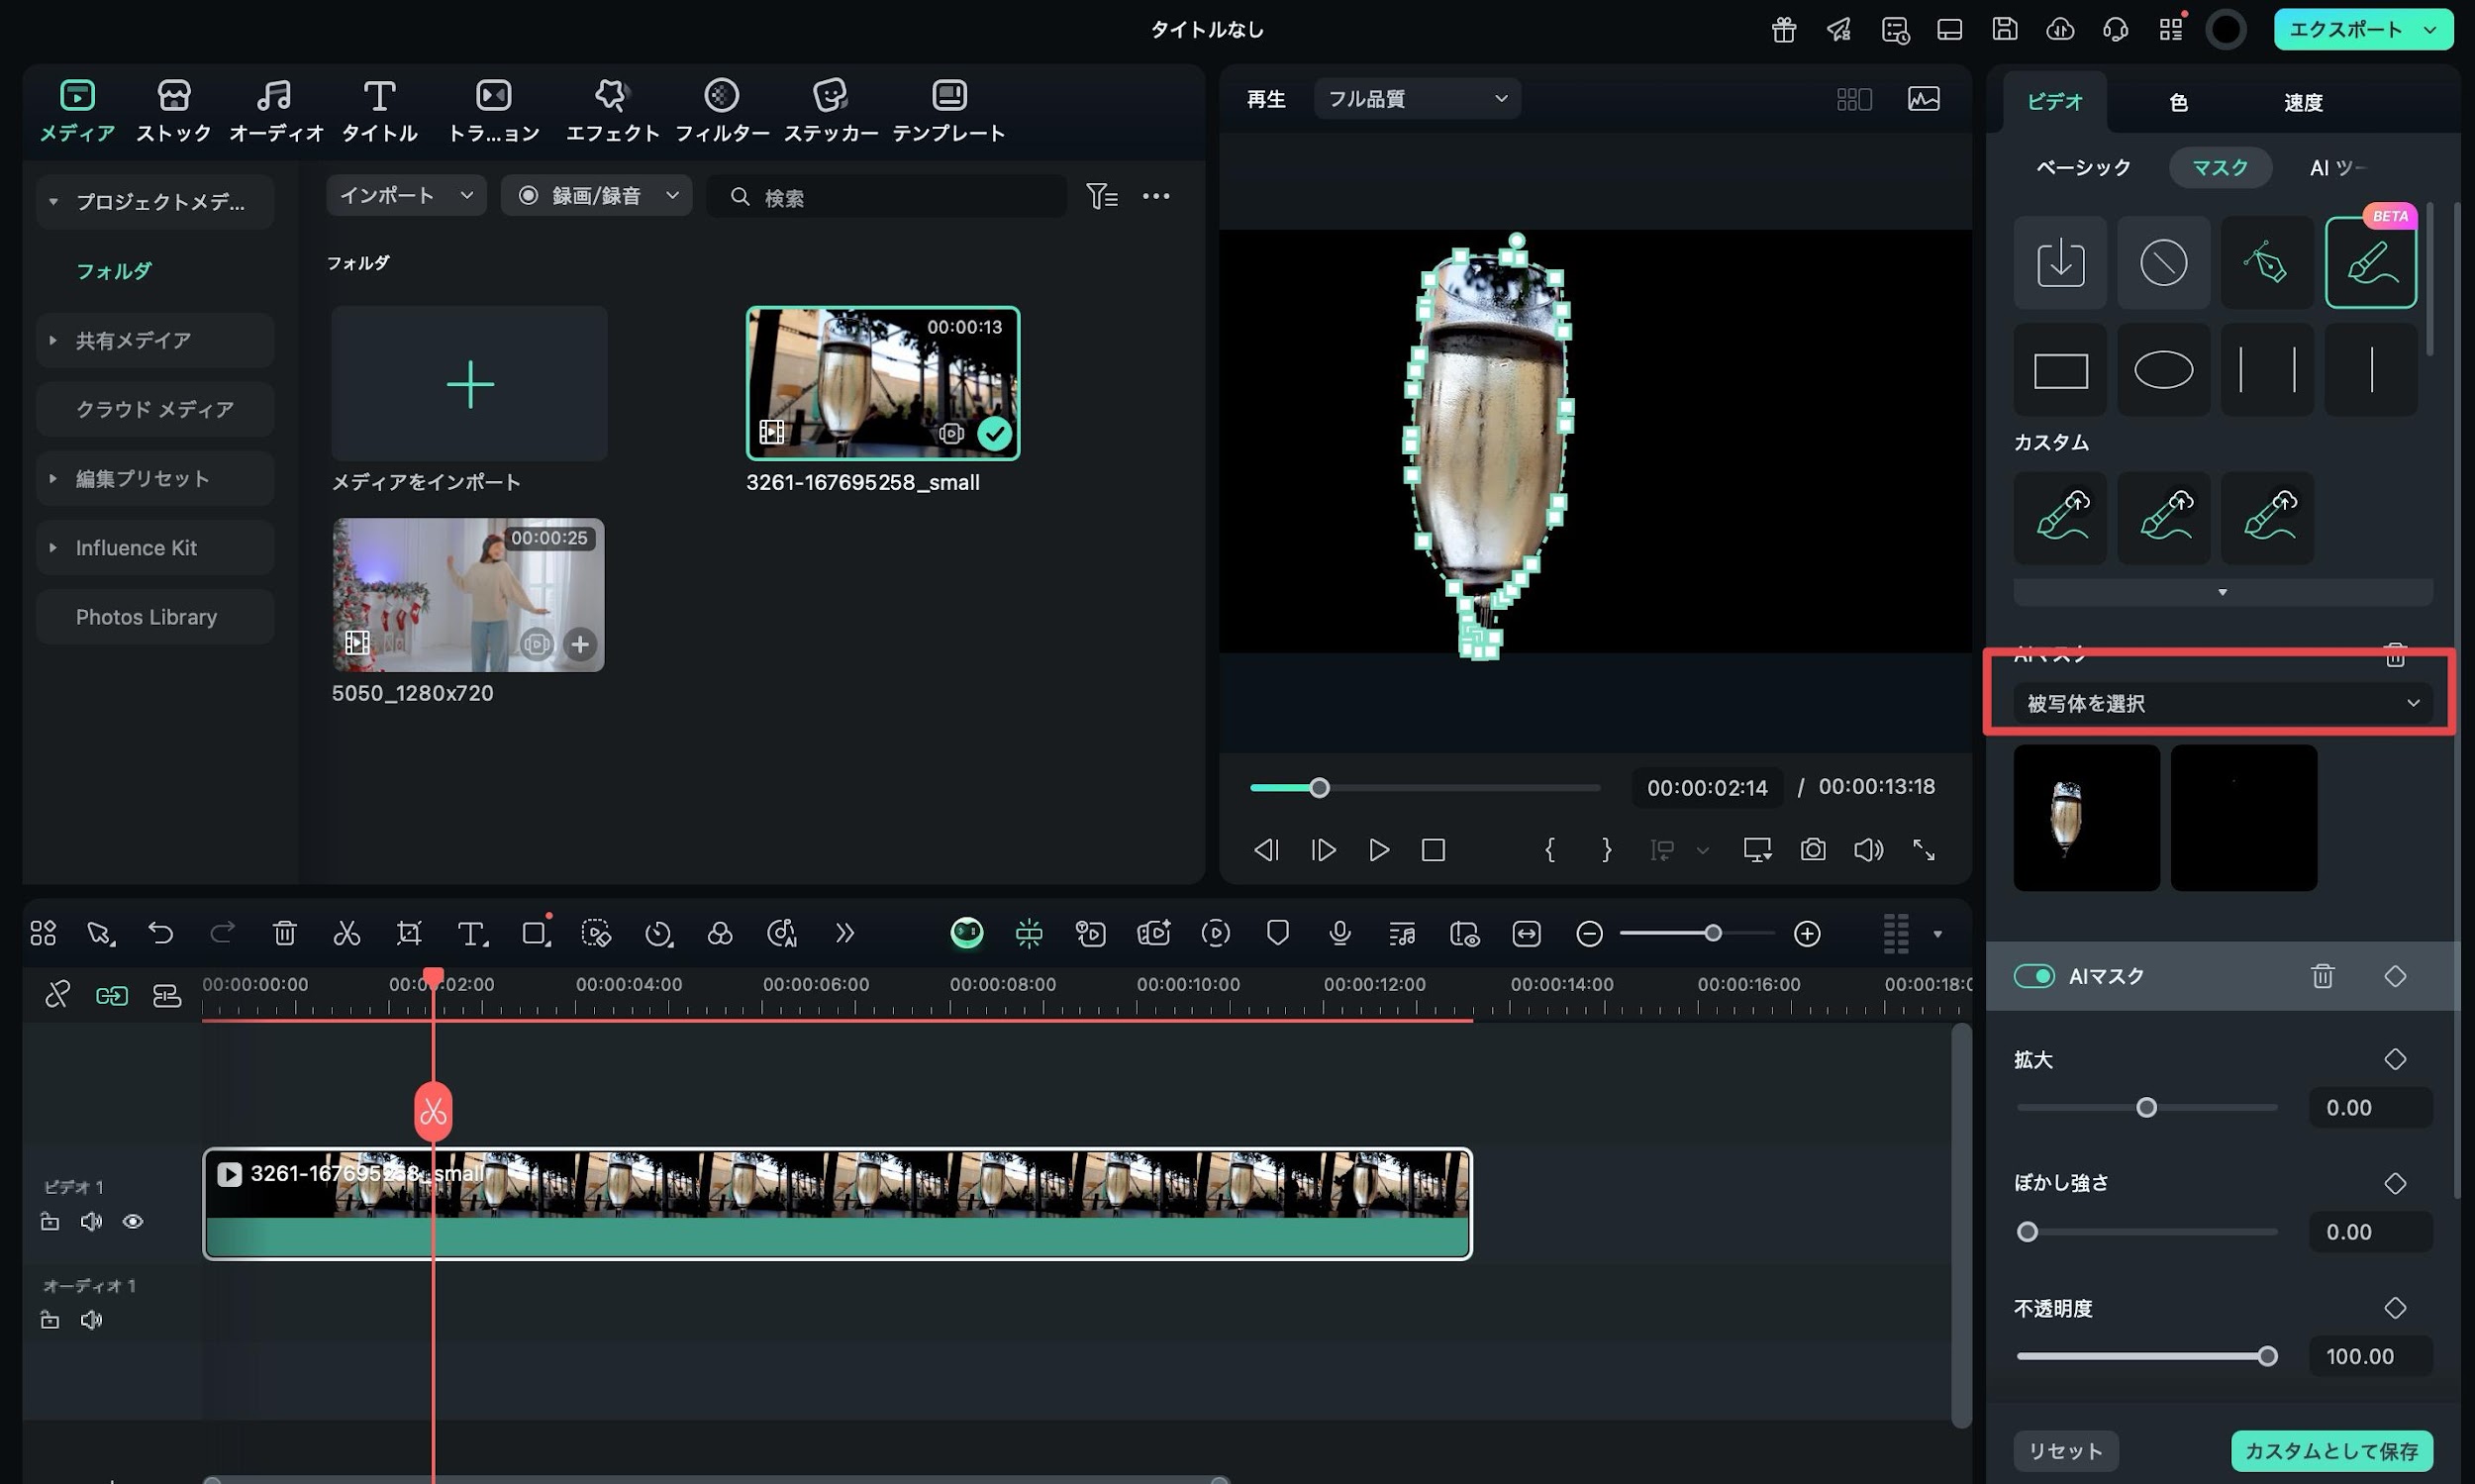Image resolution: width=2475 pixels, height=1484 pixels.
Task: Delete the AIマスク using its trash icon
Action: click(2323, 976)
